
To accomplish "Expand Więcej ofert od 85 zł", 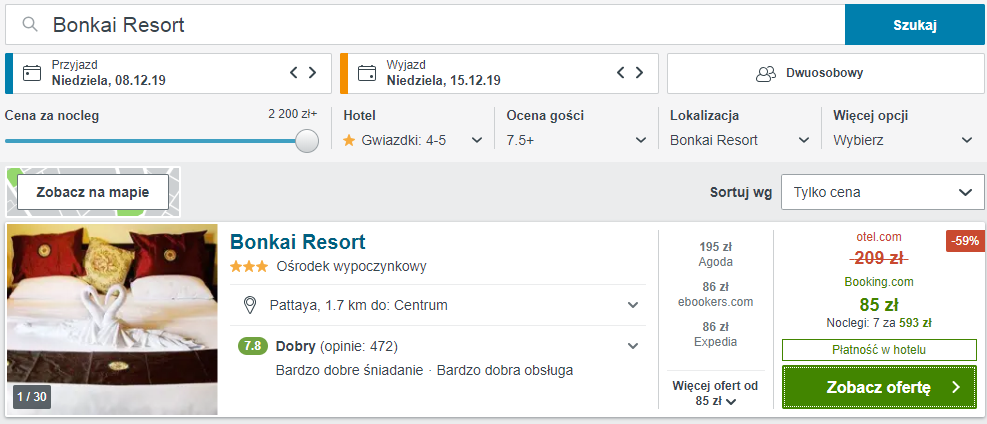I will tap(716, 393).
